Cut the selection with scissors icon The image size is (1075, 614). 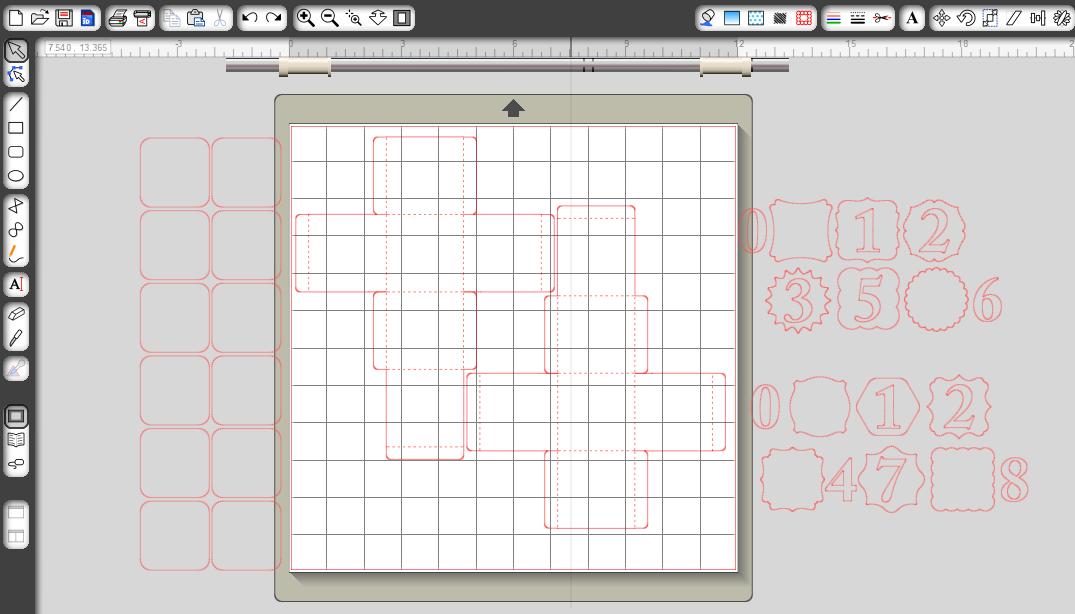coord(219,18)
